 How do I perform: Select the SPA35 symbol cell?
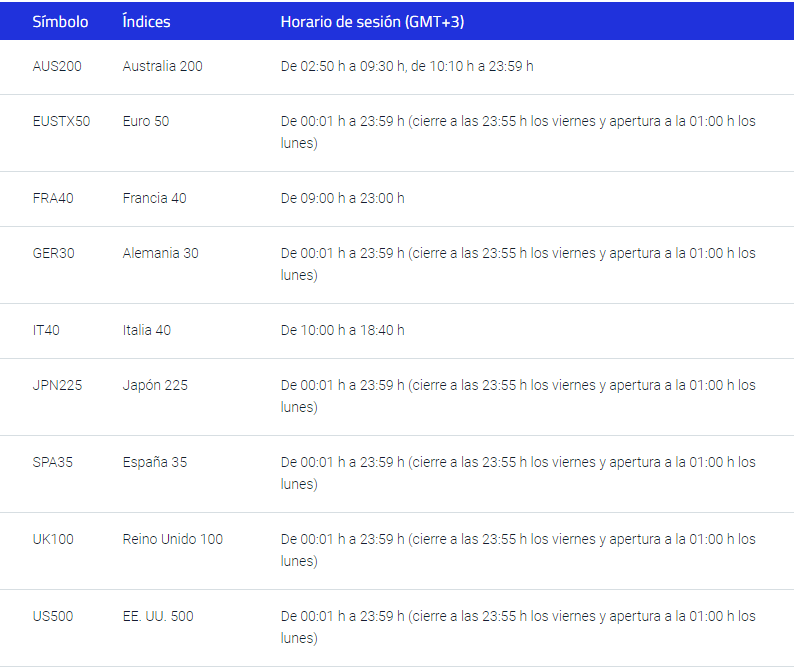[53, 462]
